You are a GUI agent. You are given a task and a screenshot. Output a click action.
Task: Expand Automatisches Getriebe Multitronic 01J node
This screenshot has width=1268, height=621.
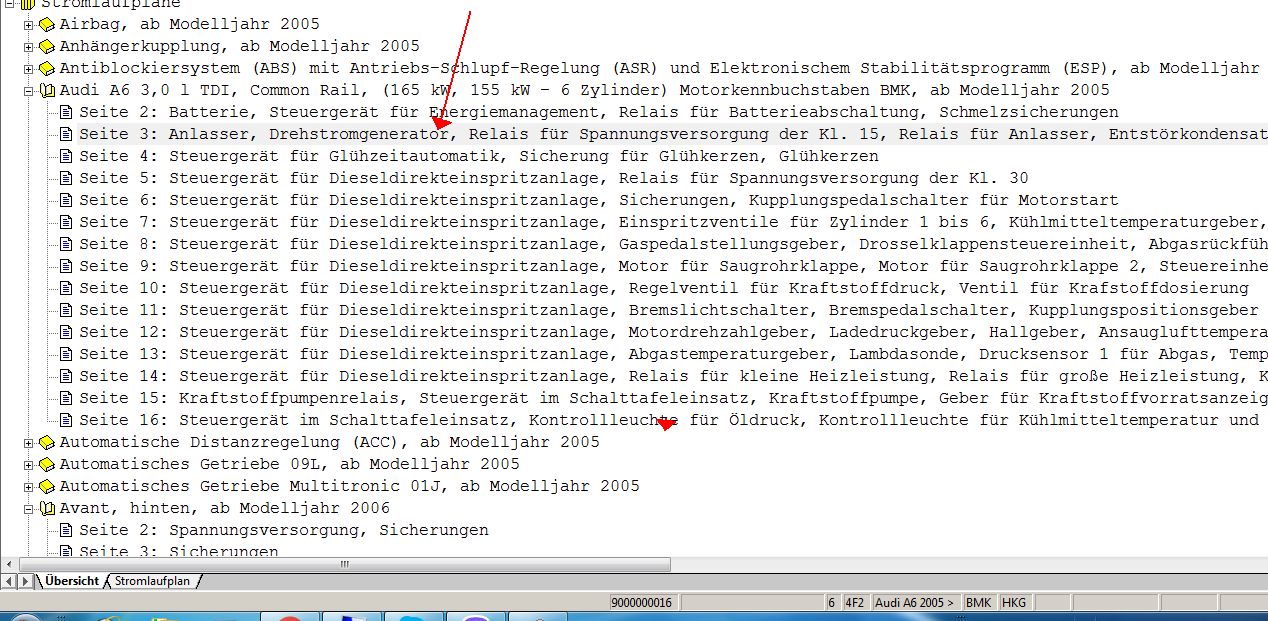(28, 486)
